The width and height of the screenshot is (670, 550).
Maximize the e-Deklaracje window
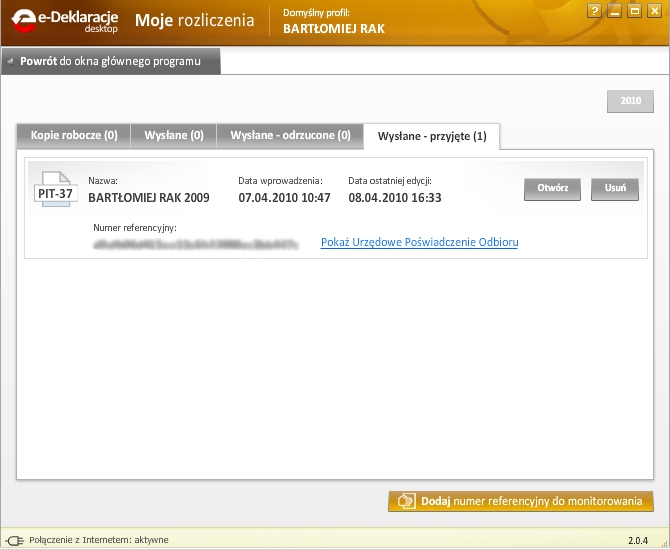635,10
